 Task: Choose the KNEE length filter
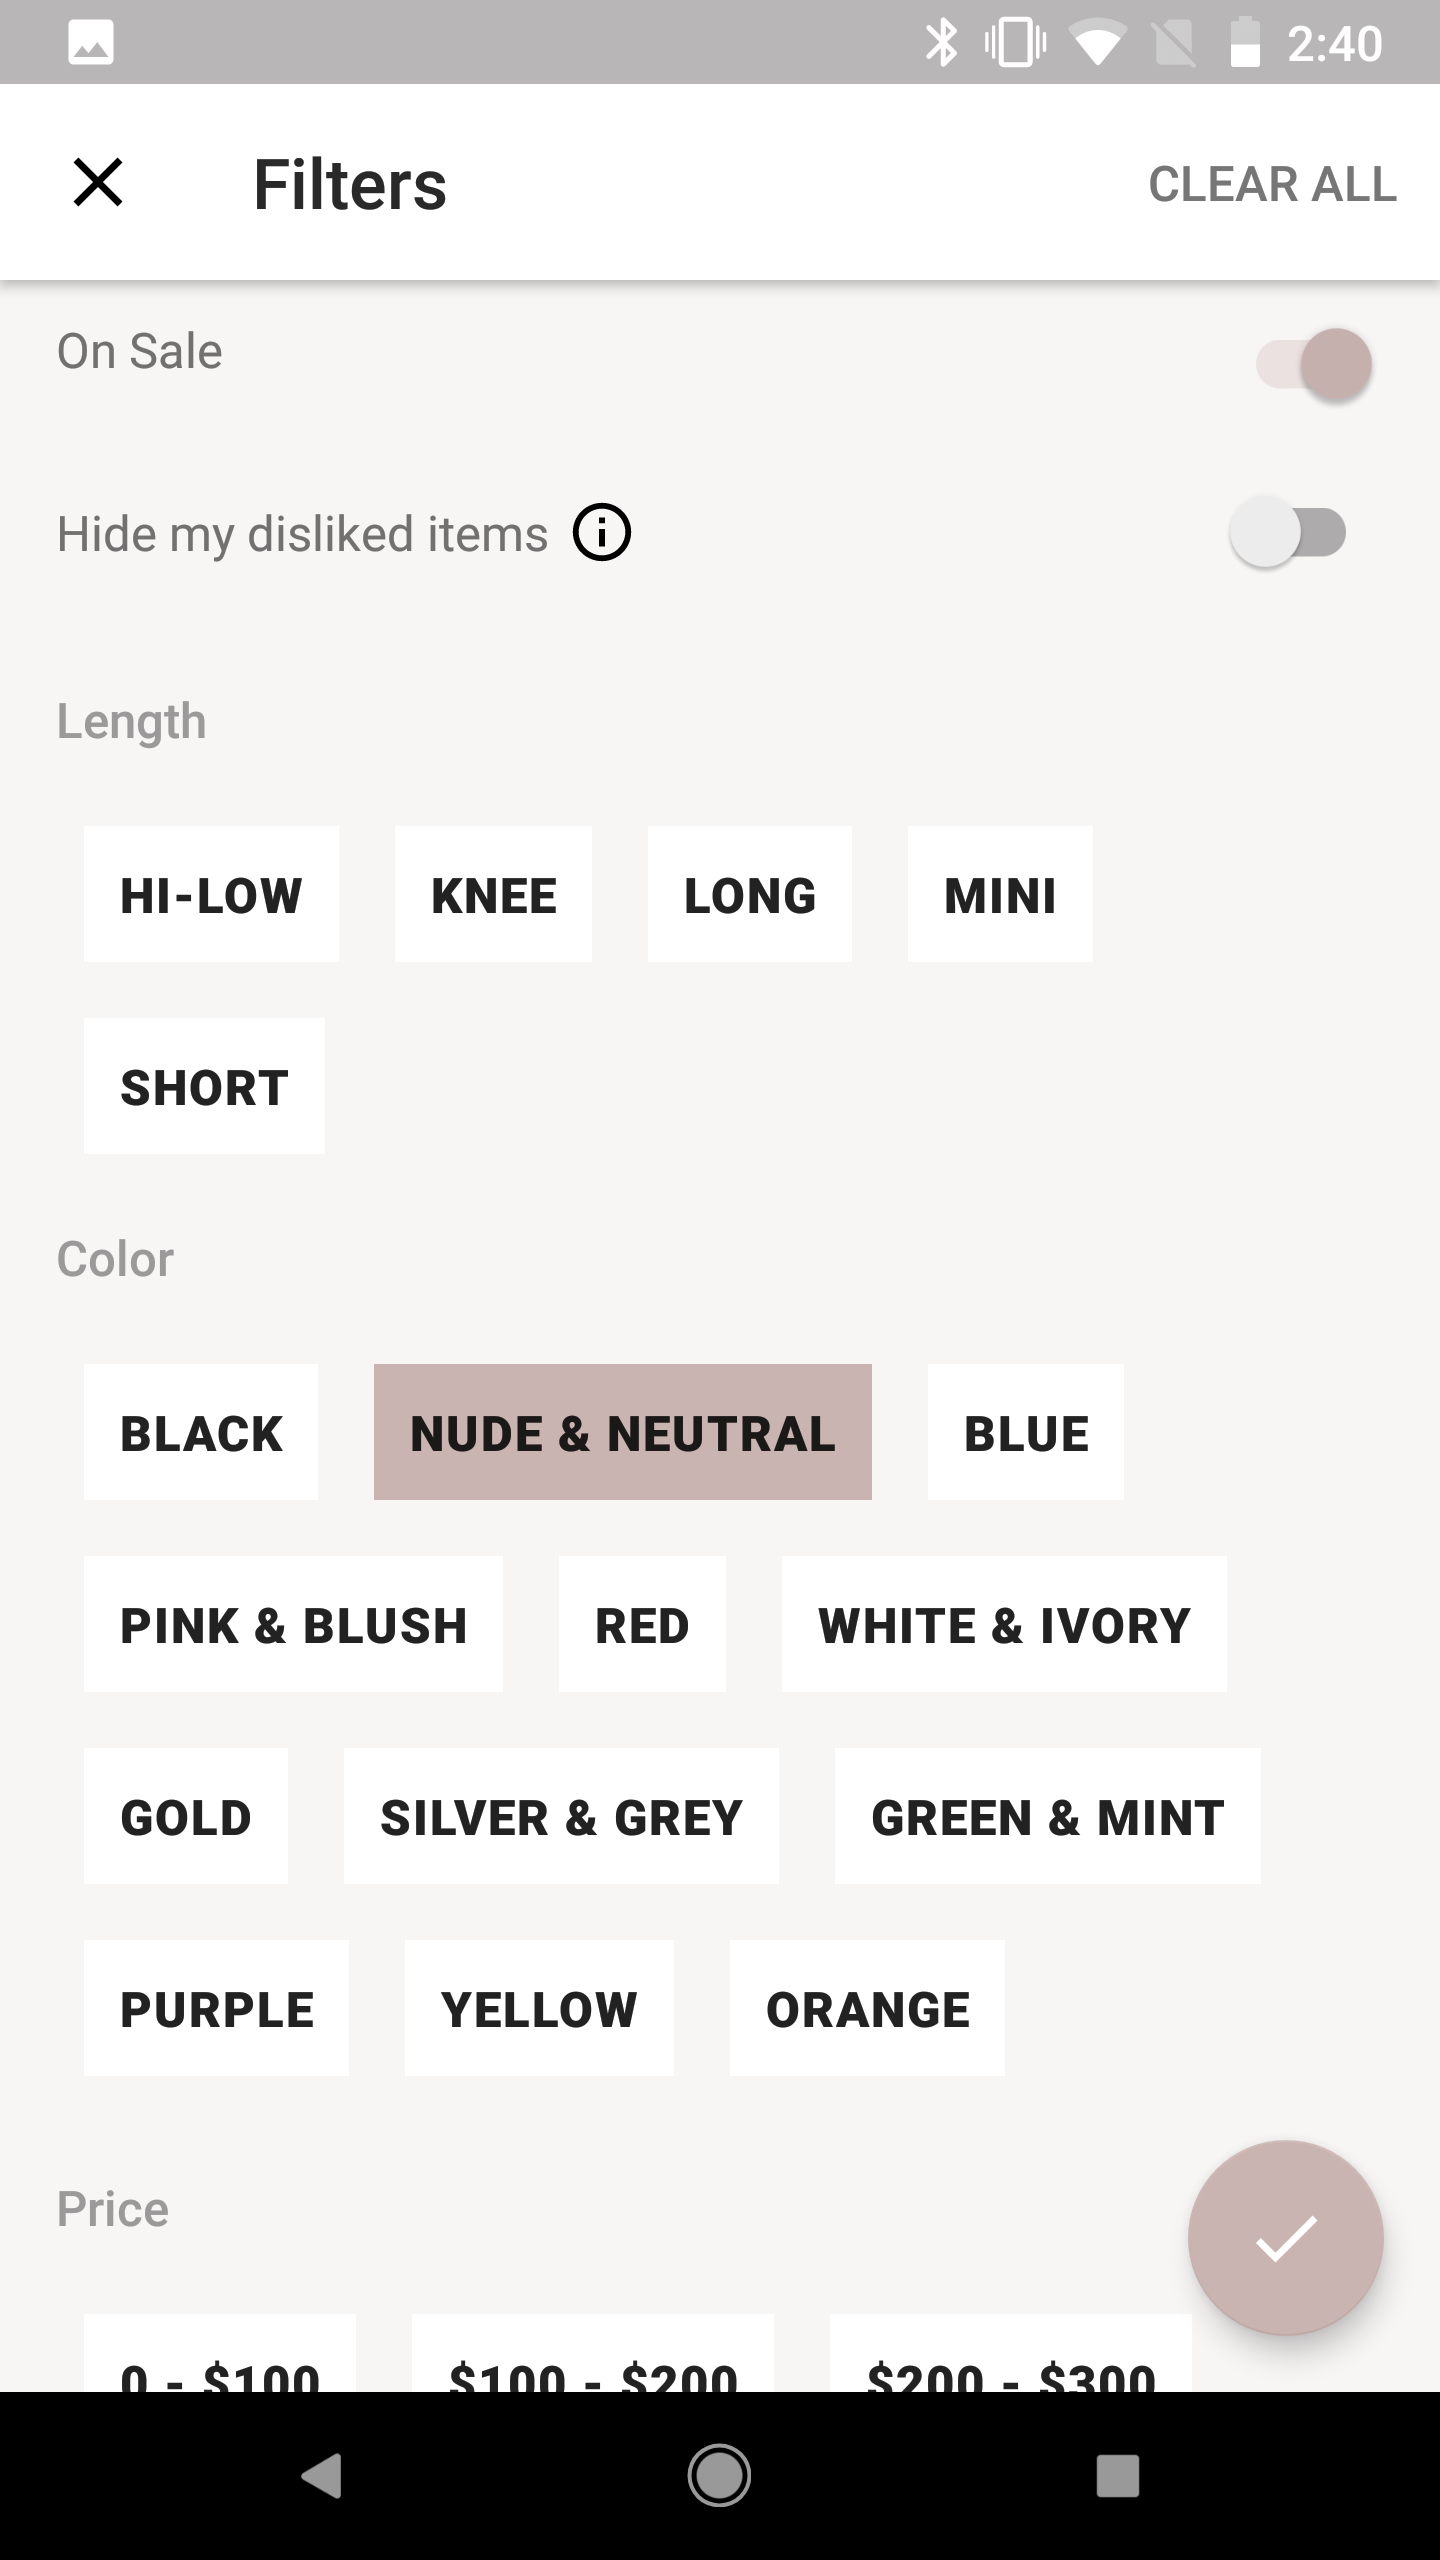click(x=493, y=894)
